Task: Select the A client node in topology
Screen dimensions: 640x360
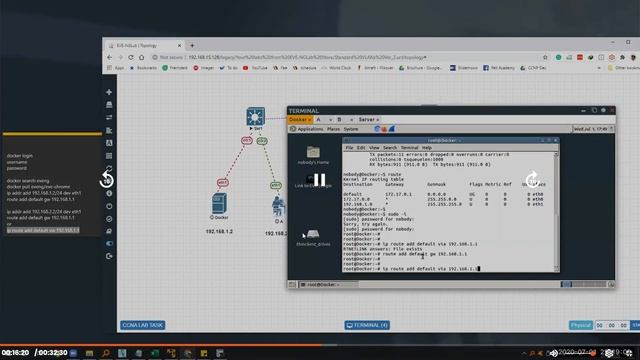Action: click(279, 207)
